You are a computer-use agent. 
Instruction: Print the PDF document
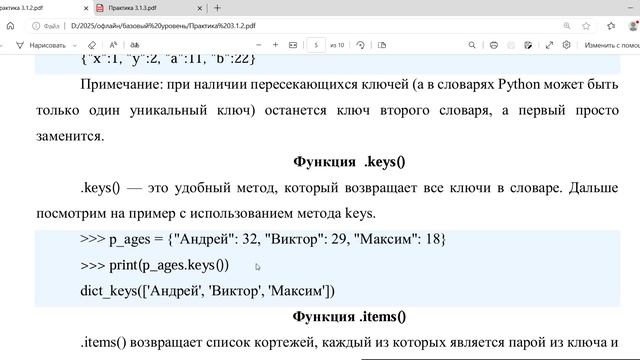[493, 45]
